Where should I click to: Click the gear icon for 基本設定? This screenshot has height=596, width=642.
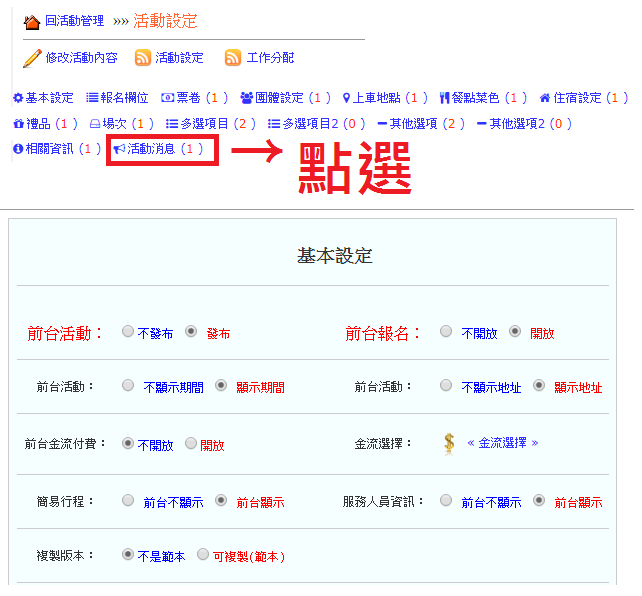(18, 98)
